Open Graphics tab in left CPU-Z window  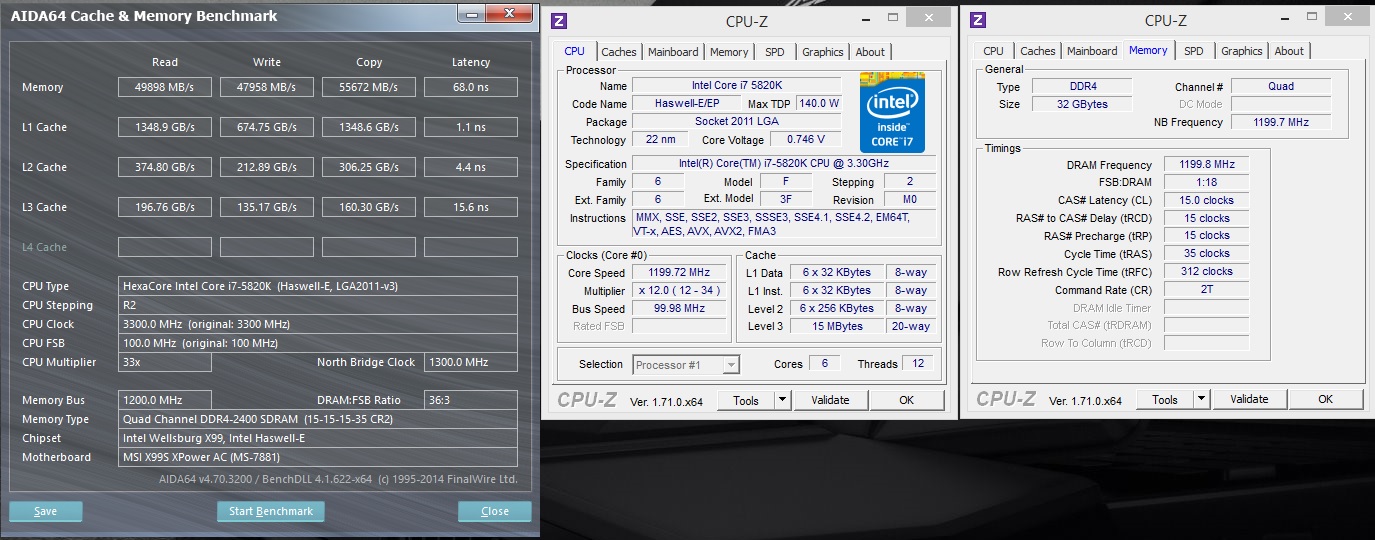coord(823,52)
